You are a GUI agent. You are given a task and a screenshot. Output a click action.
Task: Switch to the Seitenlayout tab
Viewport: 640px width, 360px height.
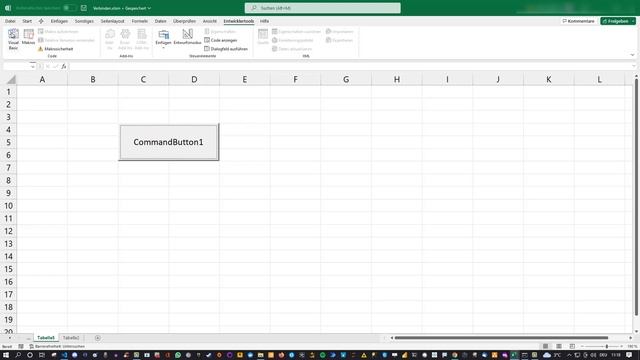112,21
